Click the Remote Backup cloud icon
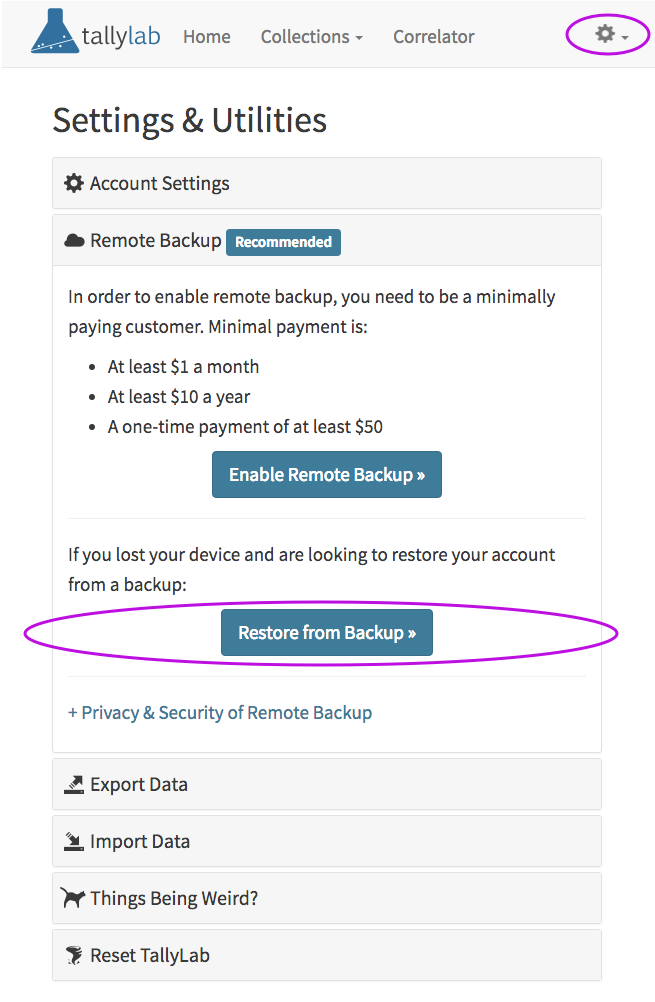This screenshot has width=655, height=1002. pyautogui.click(x=75, y=241)
